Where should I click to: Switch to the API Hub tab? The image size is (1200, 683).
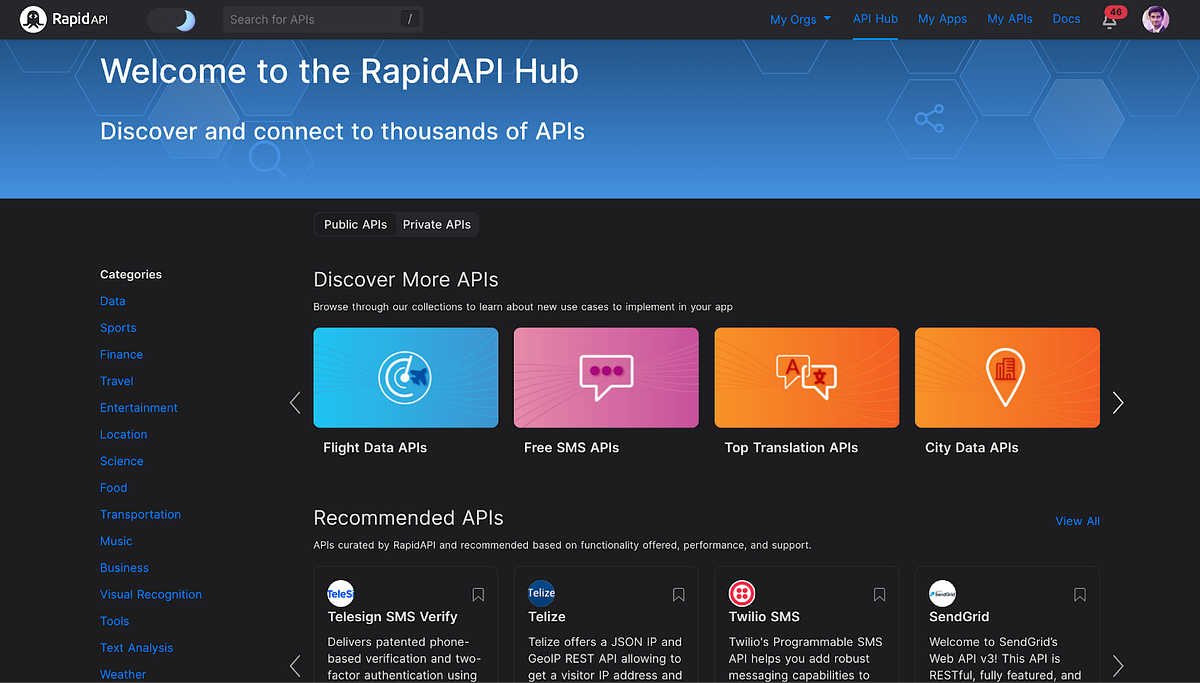pyautogui.click(x=875, y=19)
